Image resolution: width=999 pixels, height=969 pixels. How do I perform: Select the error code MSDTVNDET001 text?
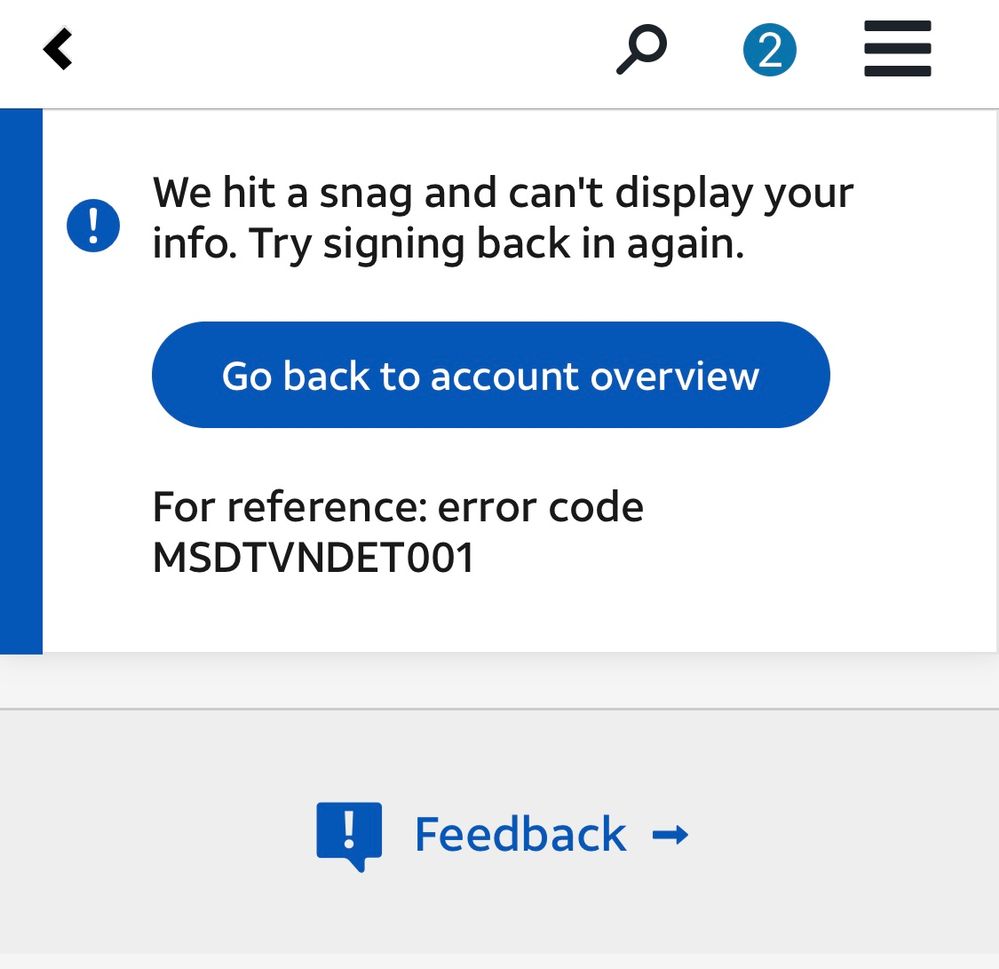tap(313, 558)
